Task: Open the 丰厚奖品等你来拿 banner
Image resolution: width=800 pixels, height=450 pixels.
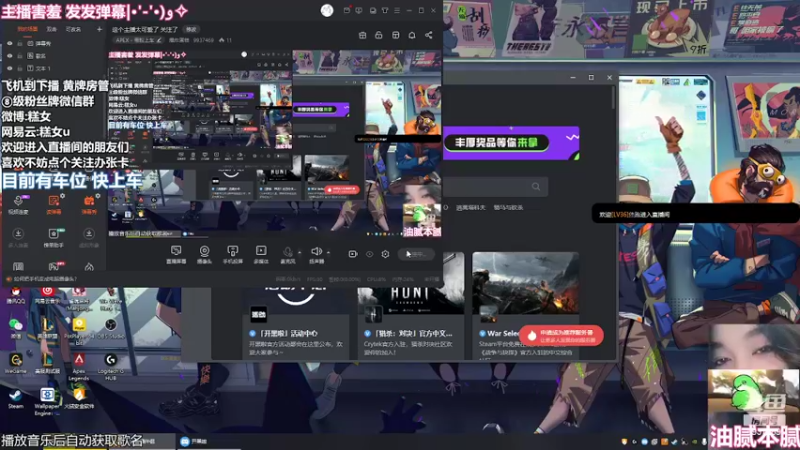Action: point(511,143)
